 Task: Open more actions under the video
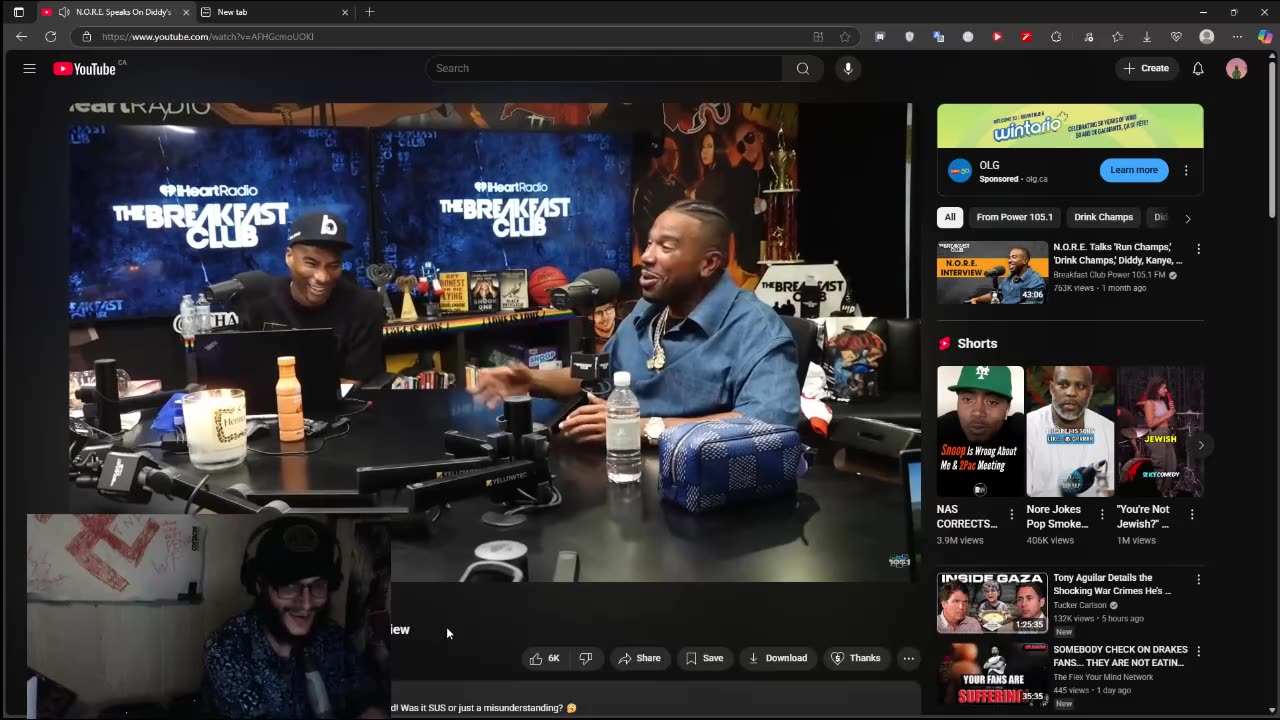[908, 658]
